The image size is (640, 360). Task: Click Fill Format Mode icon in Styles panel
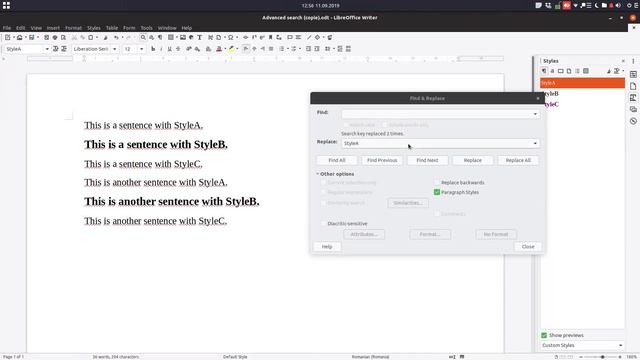point(609,71)
